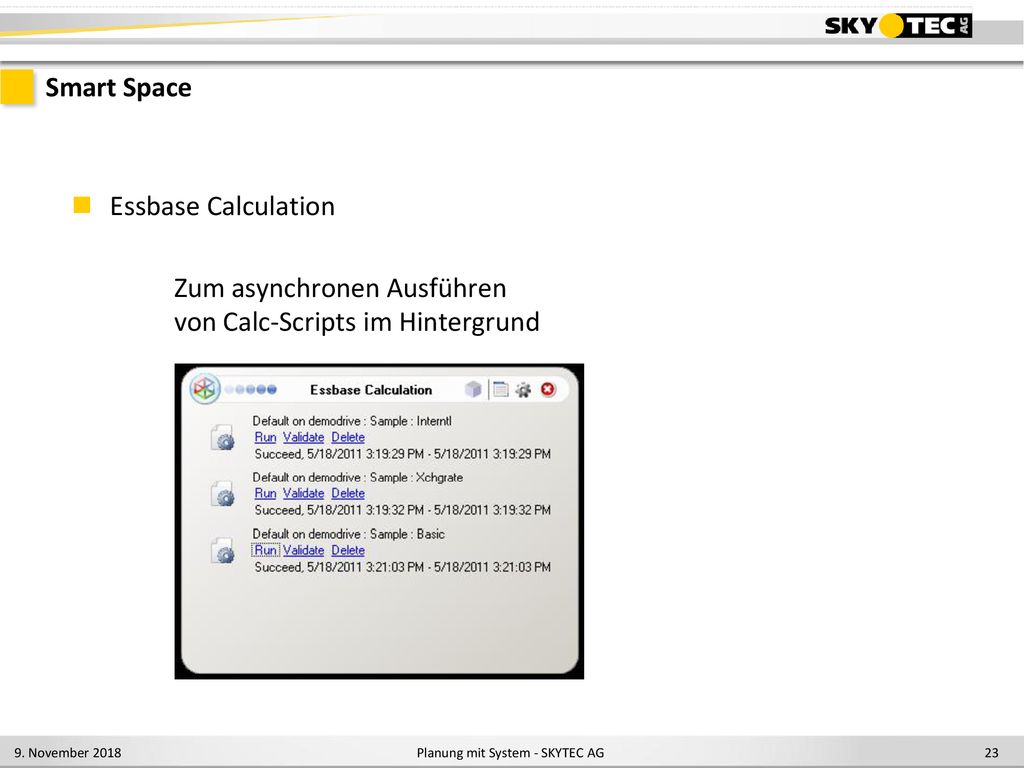The height and width of the screenshot is (768, 1024).
Task: Click the Smart Space logo in the widget header
Action: click(x=204, y=389)
